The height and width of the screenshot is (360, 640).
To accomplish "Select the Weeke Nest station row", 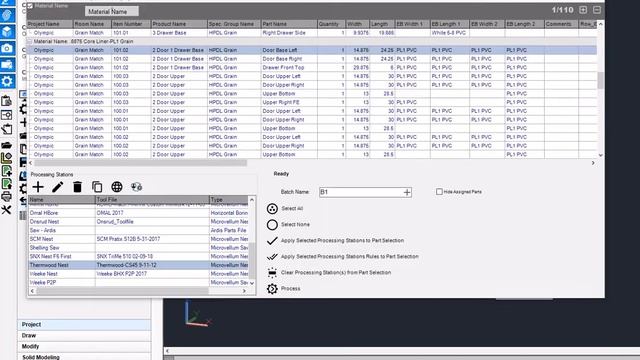I will point(138,274).
